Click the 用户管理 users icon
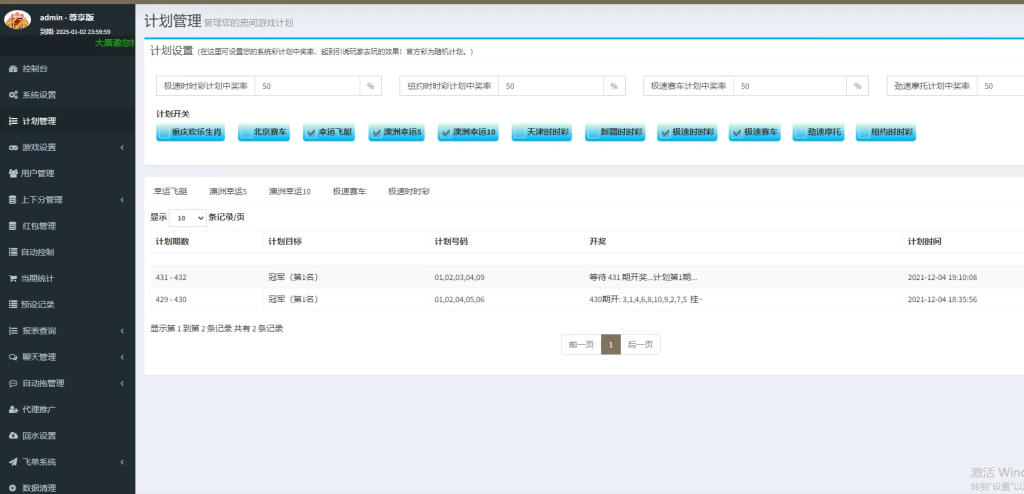 [x=13, y=173]
